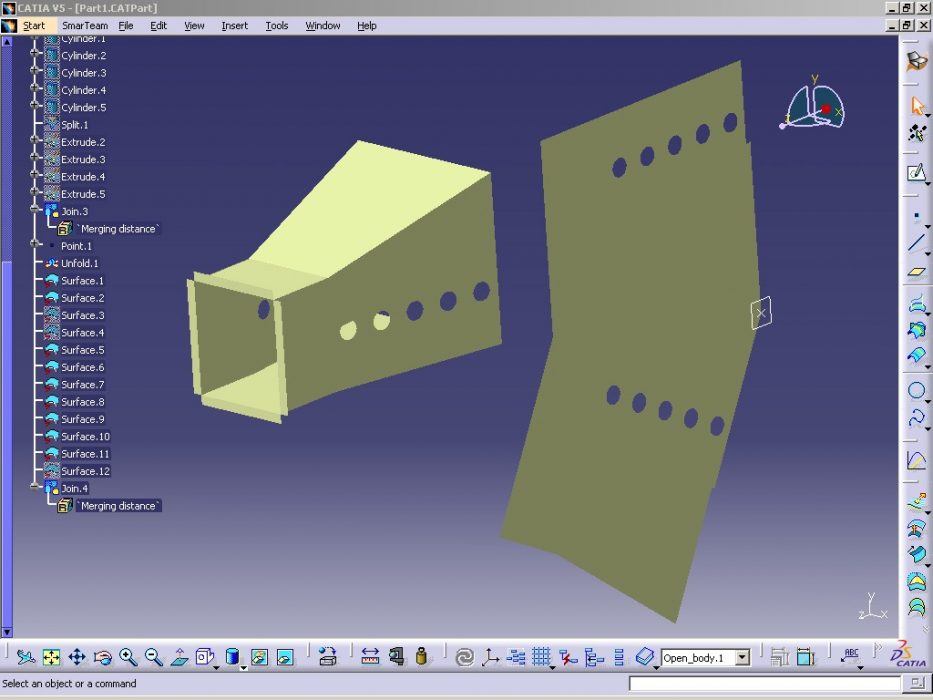Toggle the Hide/Show icon in bottom toolbar
The image size is (933, 700).
point(259,657)
